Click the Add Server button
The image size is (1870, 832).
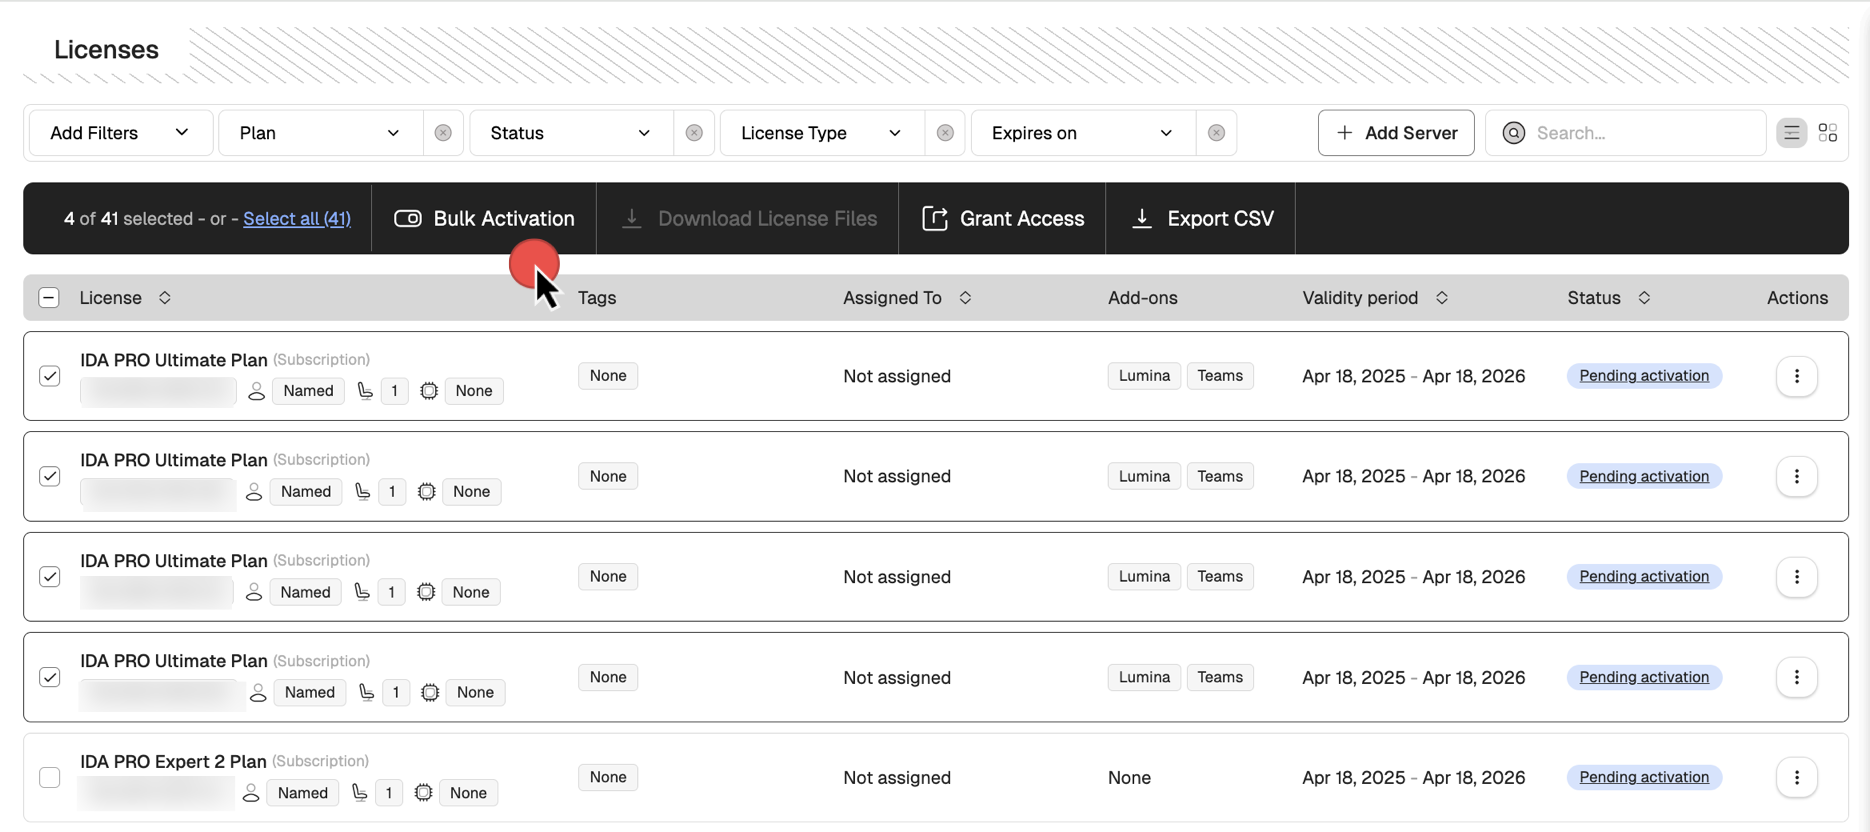click(x=1396, y=133)
